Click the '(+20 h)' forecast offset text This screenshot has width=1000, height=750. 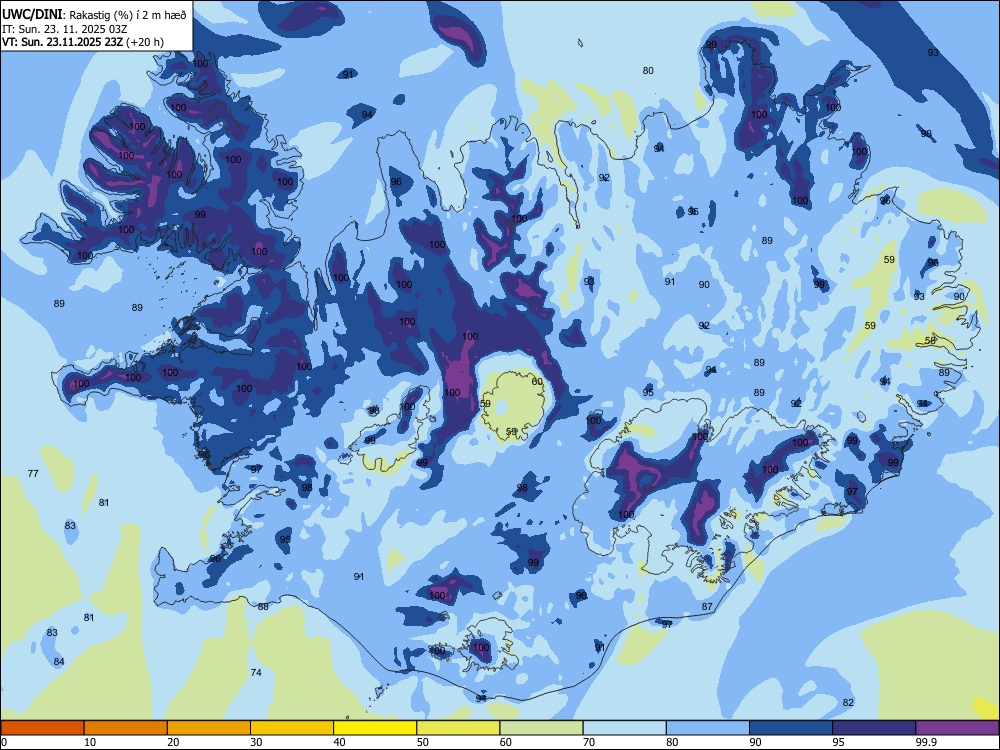click(x=145, y=42)
